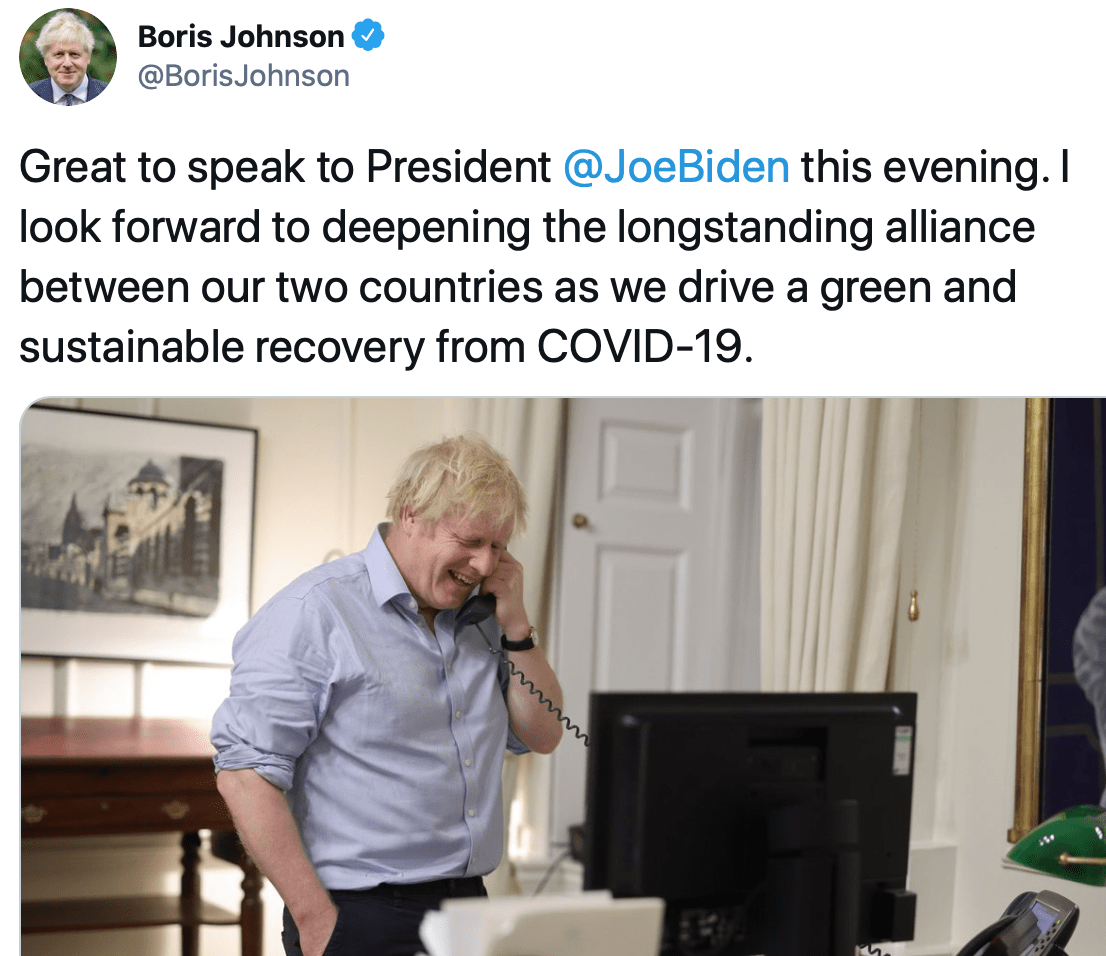
Task: Click the phrase "longstanding alliance" in tweet
Action: click(825, 228)
